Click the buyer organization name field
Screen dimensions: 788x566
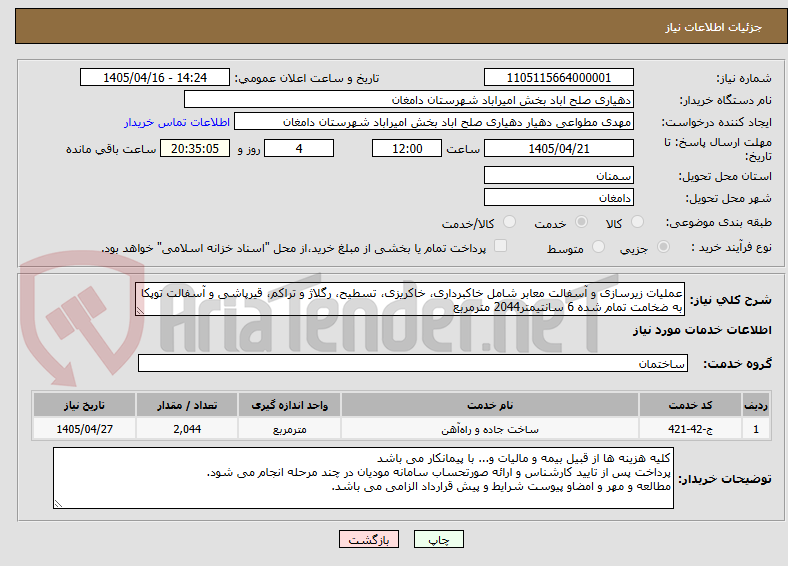click(x=409, y=100)
